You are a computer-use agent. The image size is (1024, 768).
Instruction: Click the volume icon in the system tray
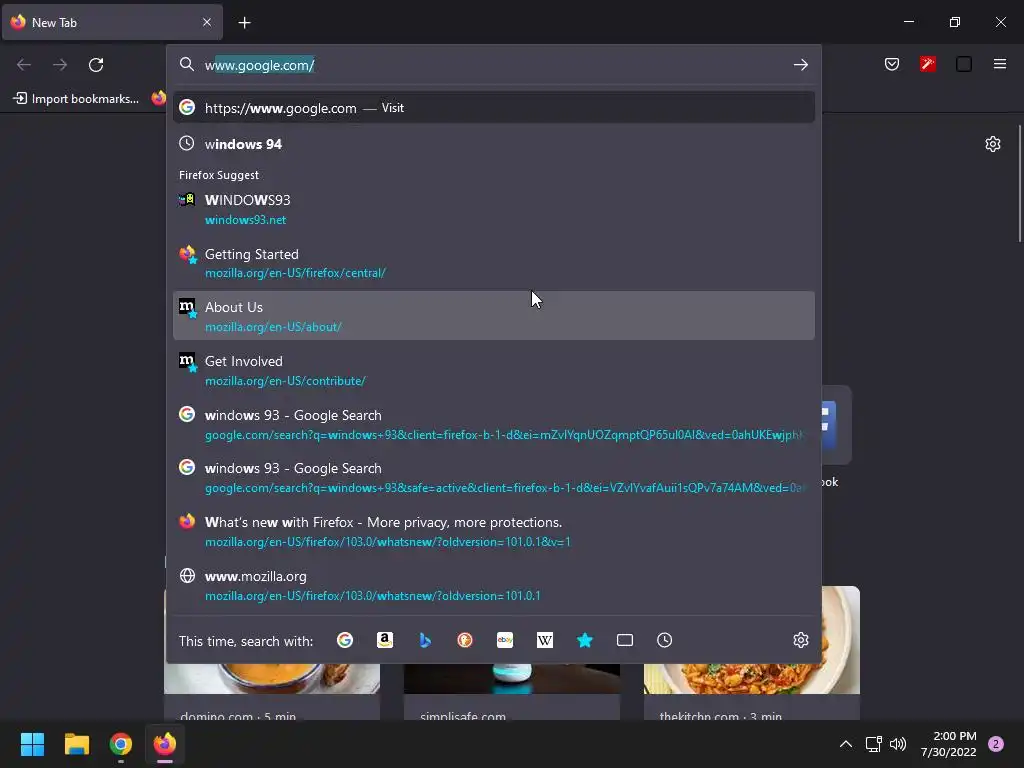click(899, 744)
